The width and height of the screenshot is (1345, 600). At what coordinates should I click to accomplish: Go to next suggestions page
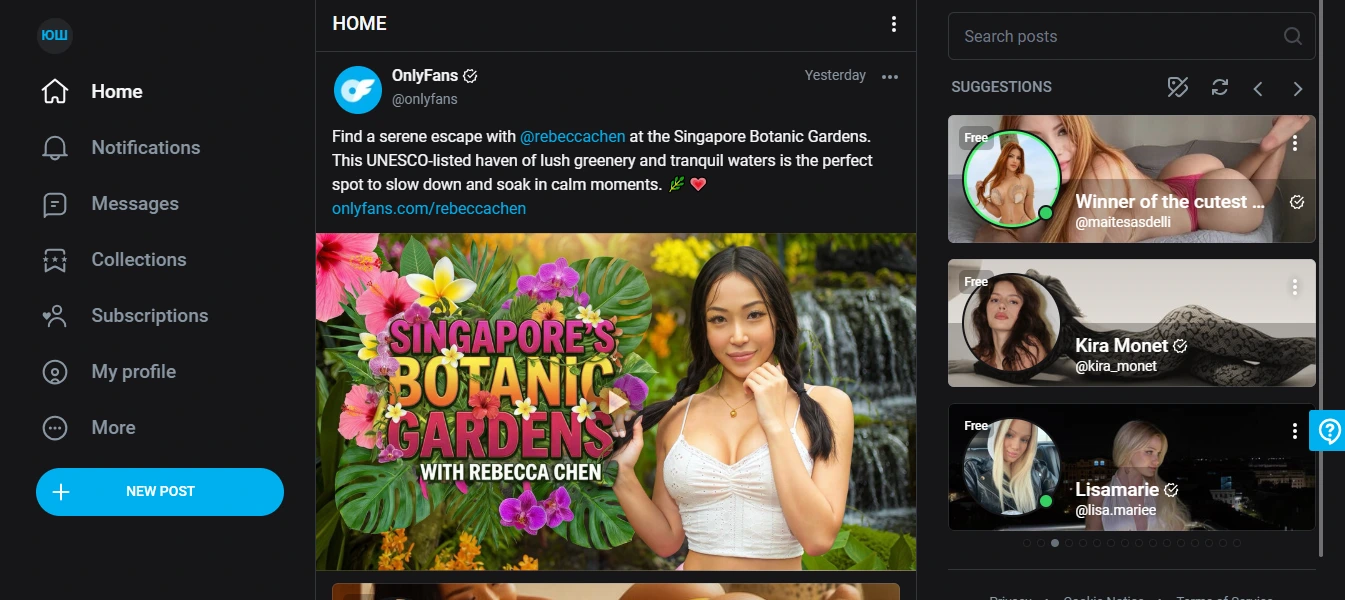(1298, 88)
